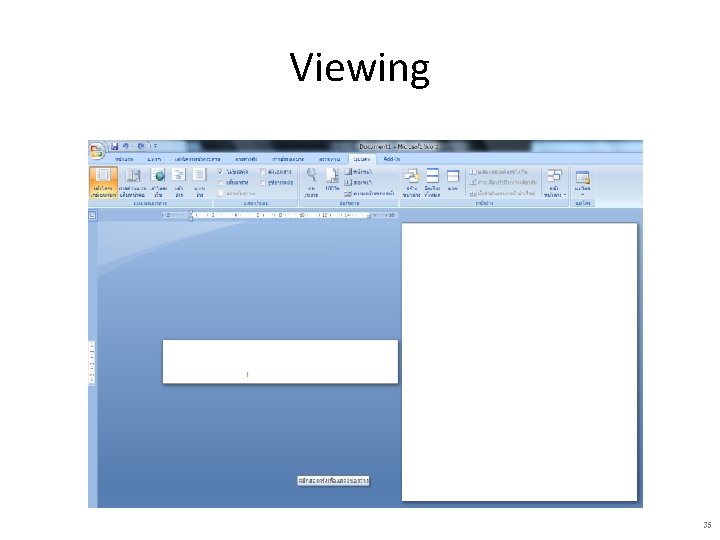This screenshot has width=720, height=540.
Task: Open the Zoom magnifier dialog
Action: (311, 182)
